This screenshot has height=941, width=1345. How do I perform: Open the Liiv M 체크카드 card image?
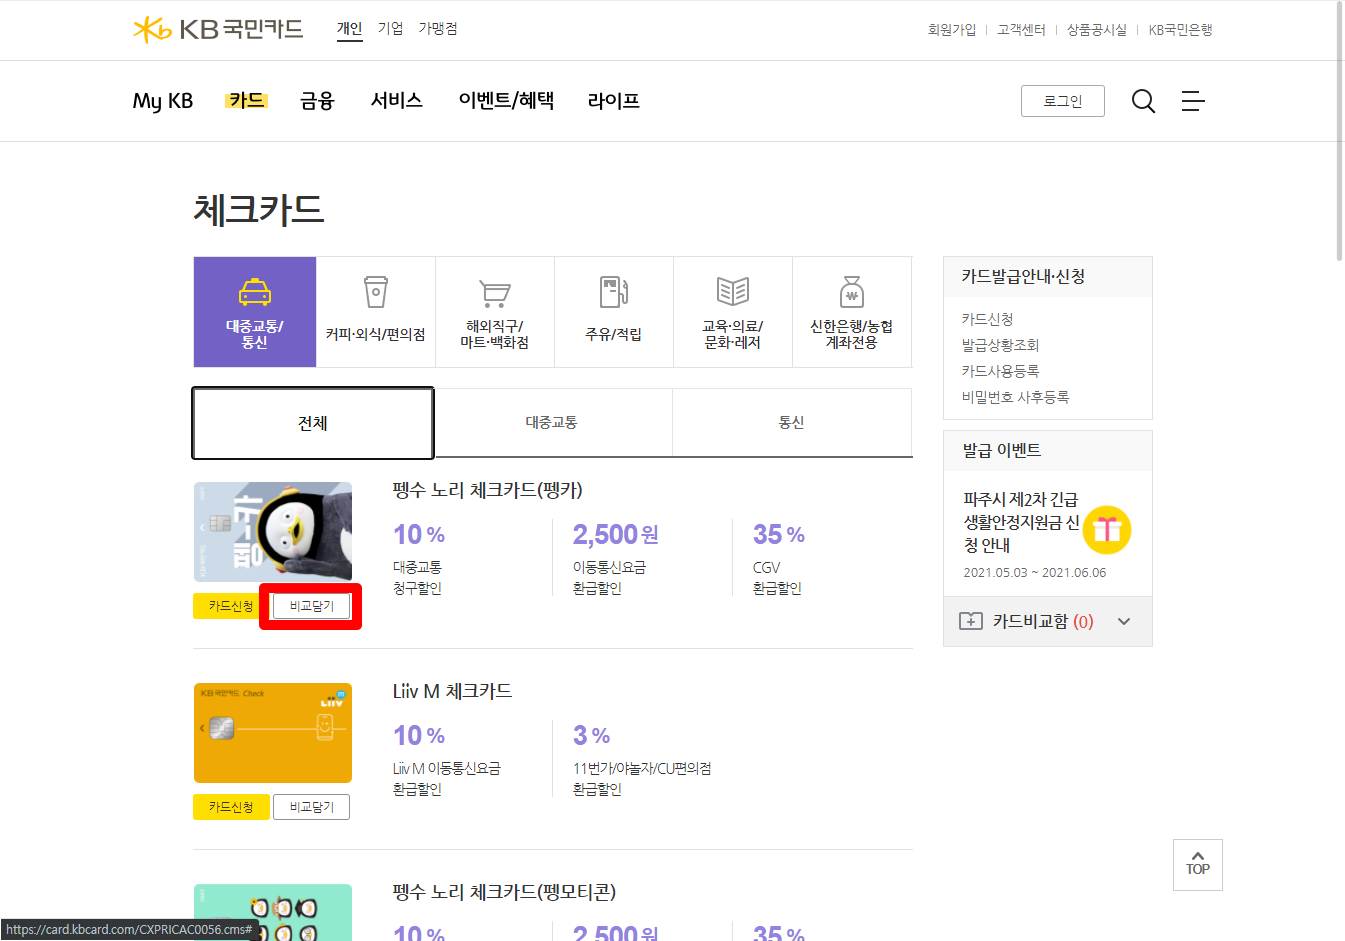[273, 733]
